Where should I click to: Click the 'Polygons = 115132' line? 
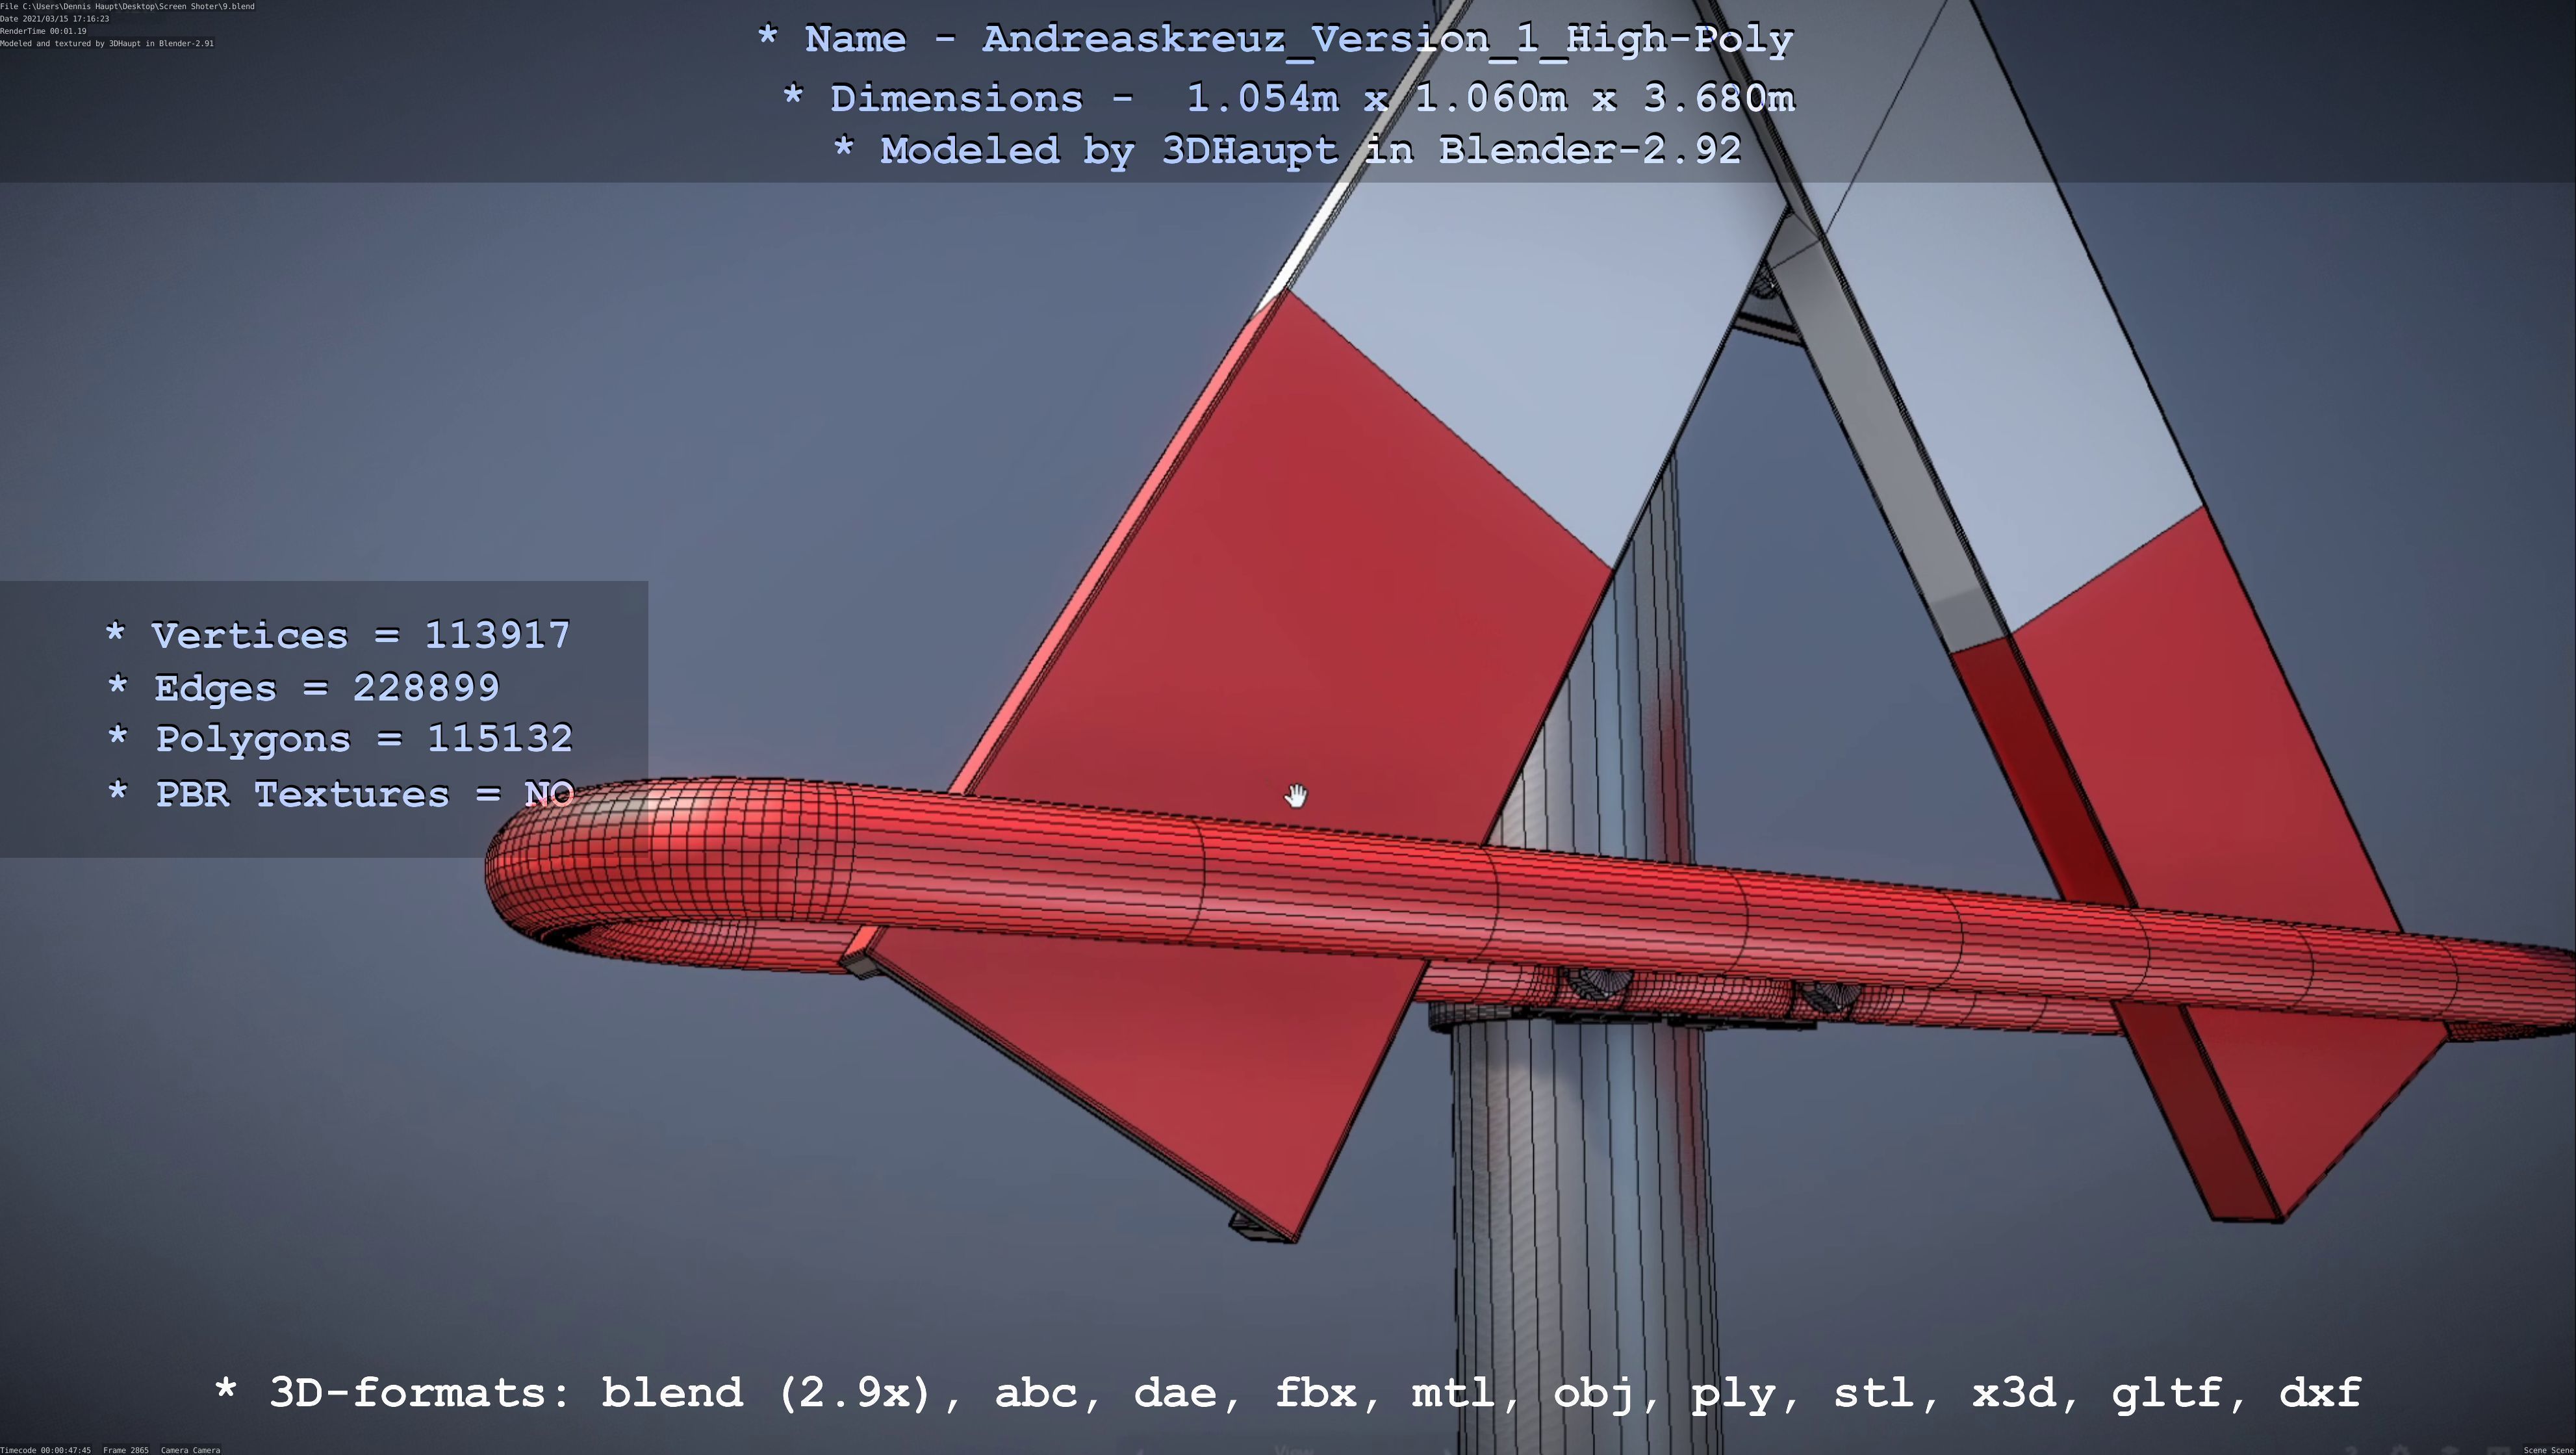[x=340, y=739]
